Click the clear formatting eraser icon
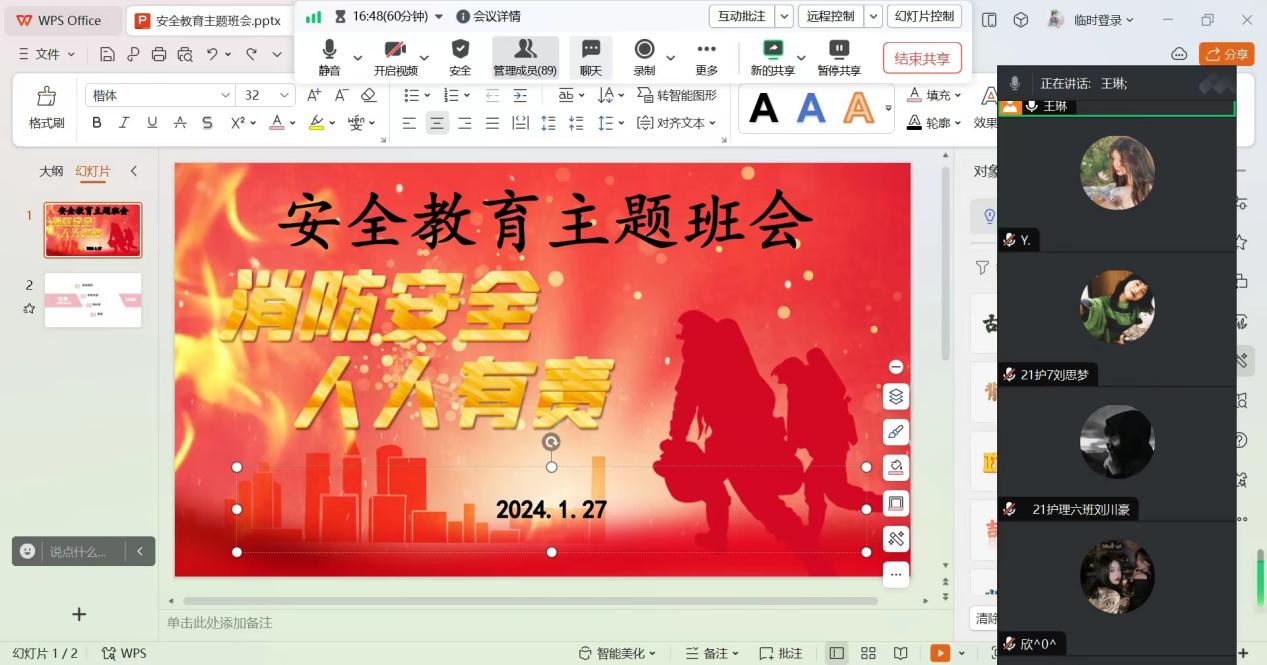The image size is (1267, 665). tap(368, 95)
